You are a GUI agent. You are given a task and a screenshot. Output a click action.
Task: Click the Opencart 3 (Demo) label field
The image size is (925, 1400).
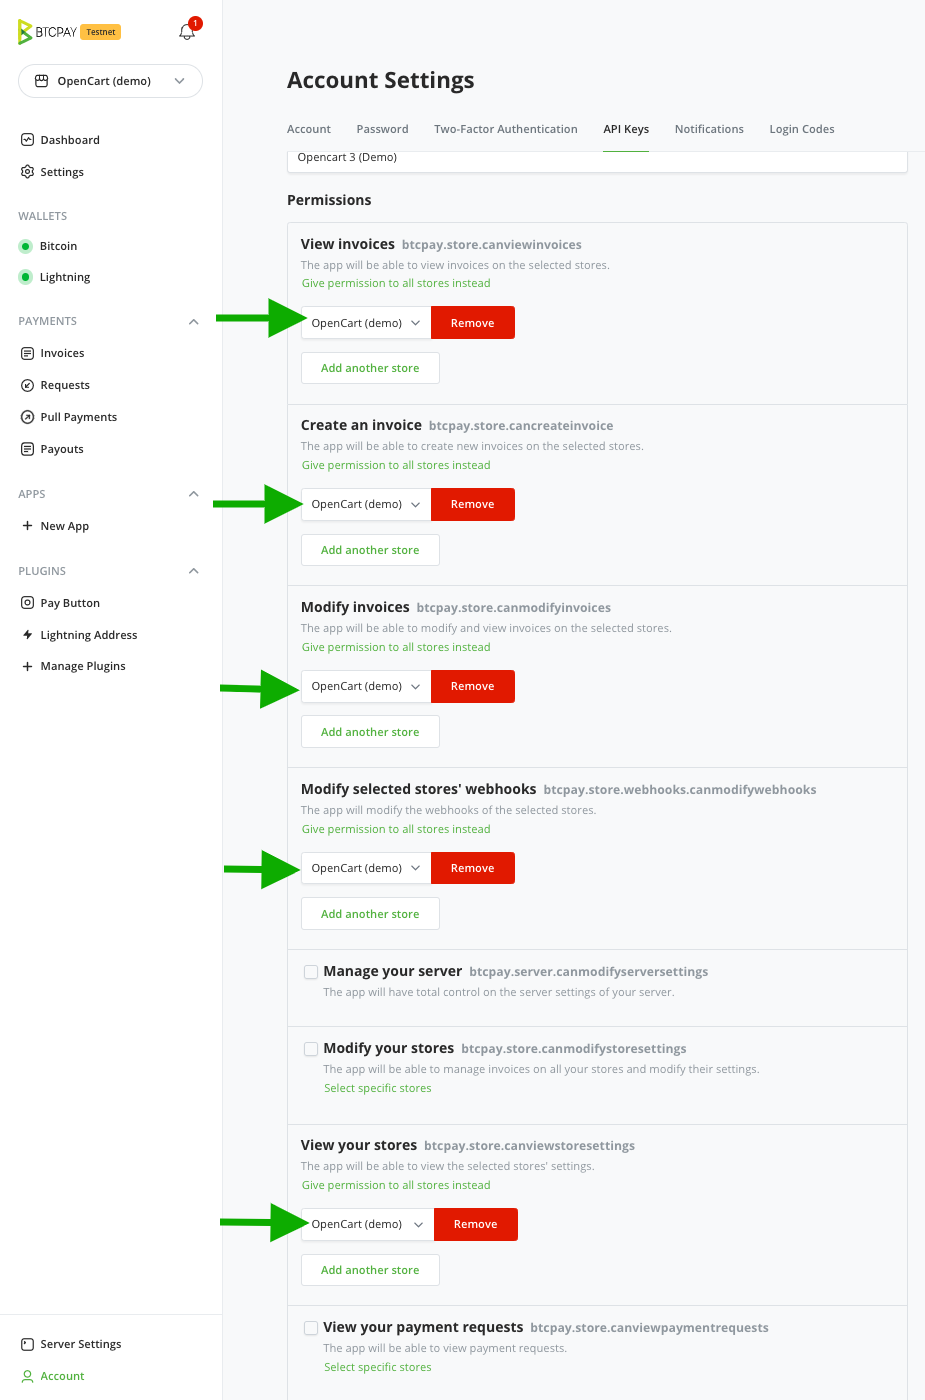pyautogui.click(x=596, y=157)
